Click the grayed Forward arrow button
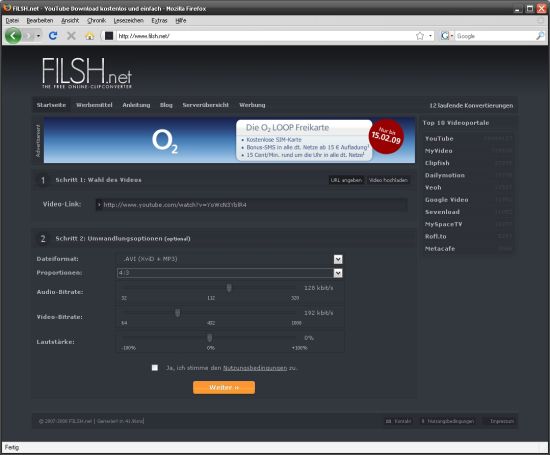550x455 pixels. pos(29,35)
